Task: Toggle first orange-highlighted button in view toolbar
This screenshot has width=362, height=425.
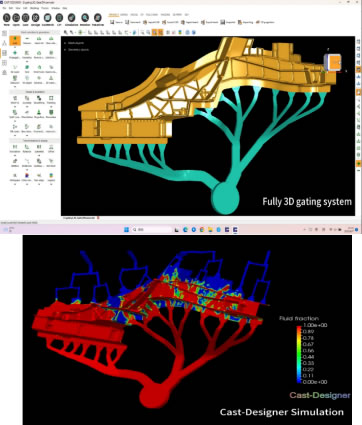Action: (155, 32)
